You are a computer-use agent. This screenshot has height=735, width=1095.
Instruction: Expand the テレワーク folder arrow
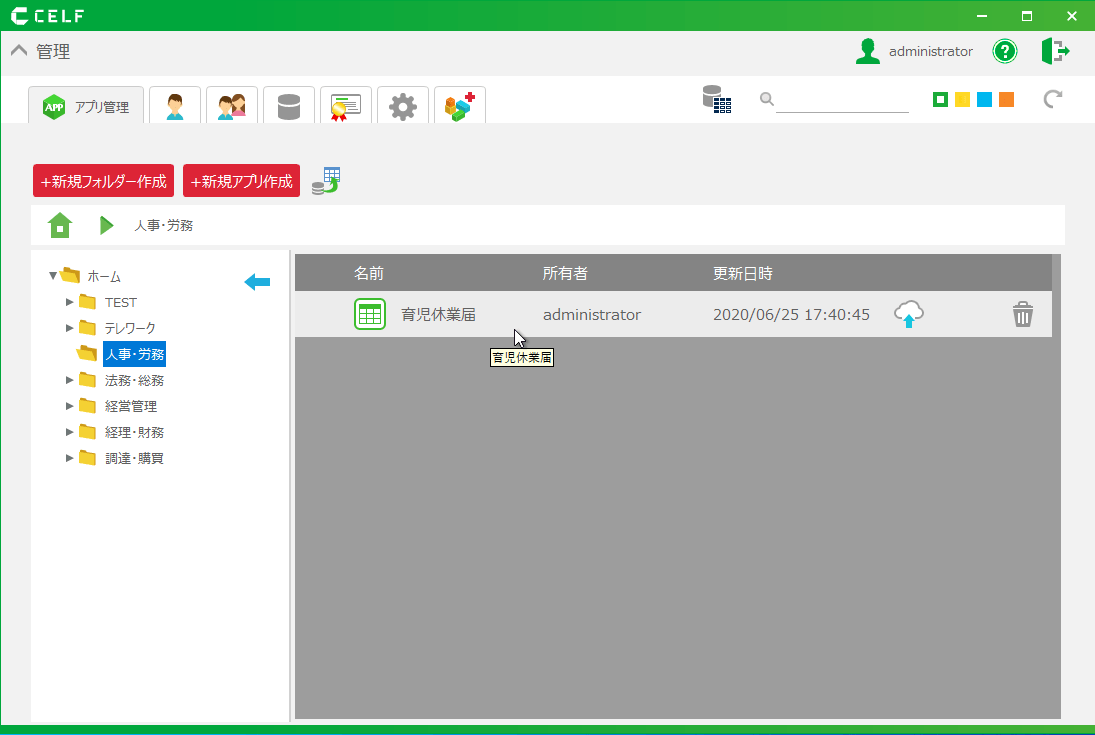coord(70,328)
